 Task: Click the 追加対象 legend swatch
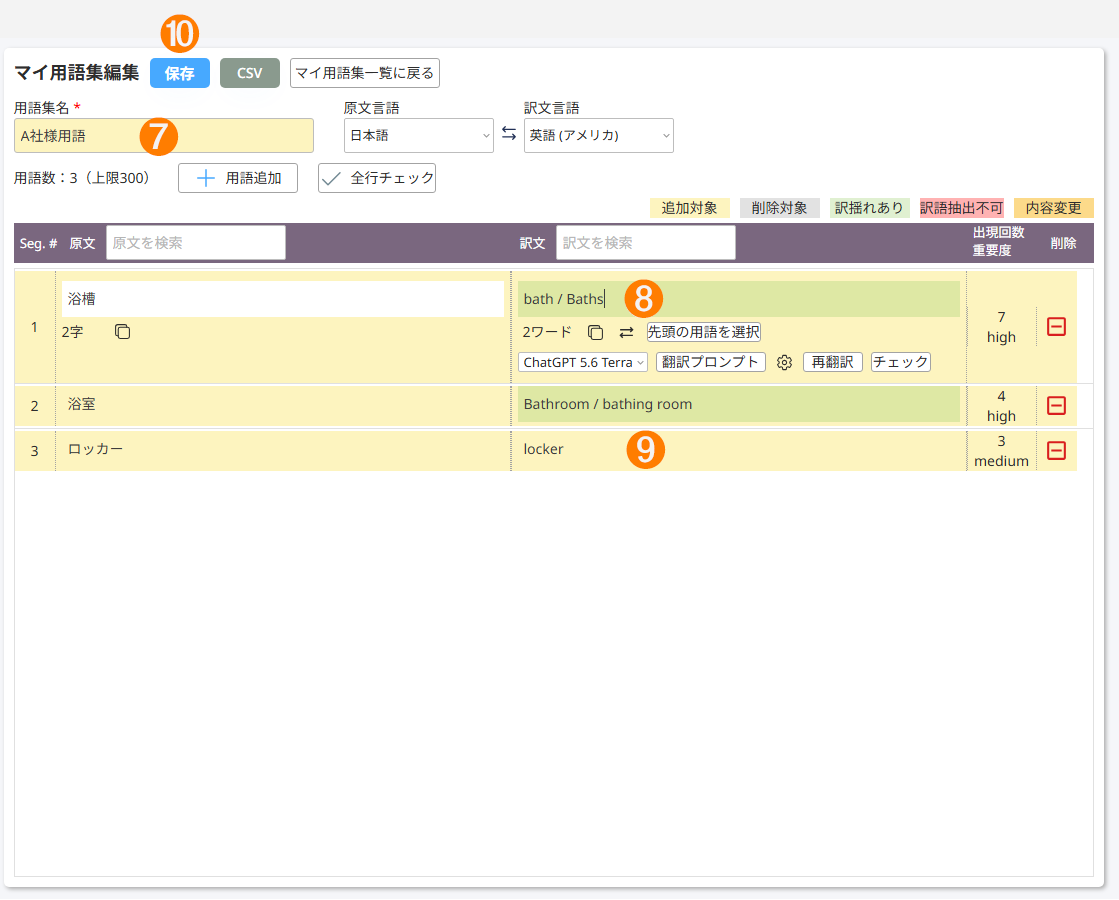click(689, 208)
